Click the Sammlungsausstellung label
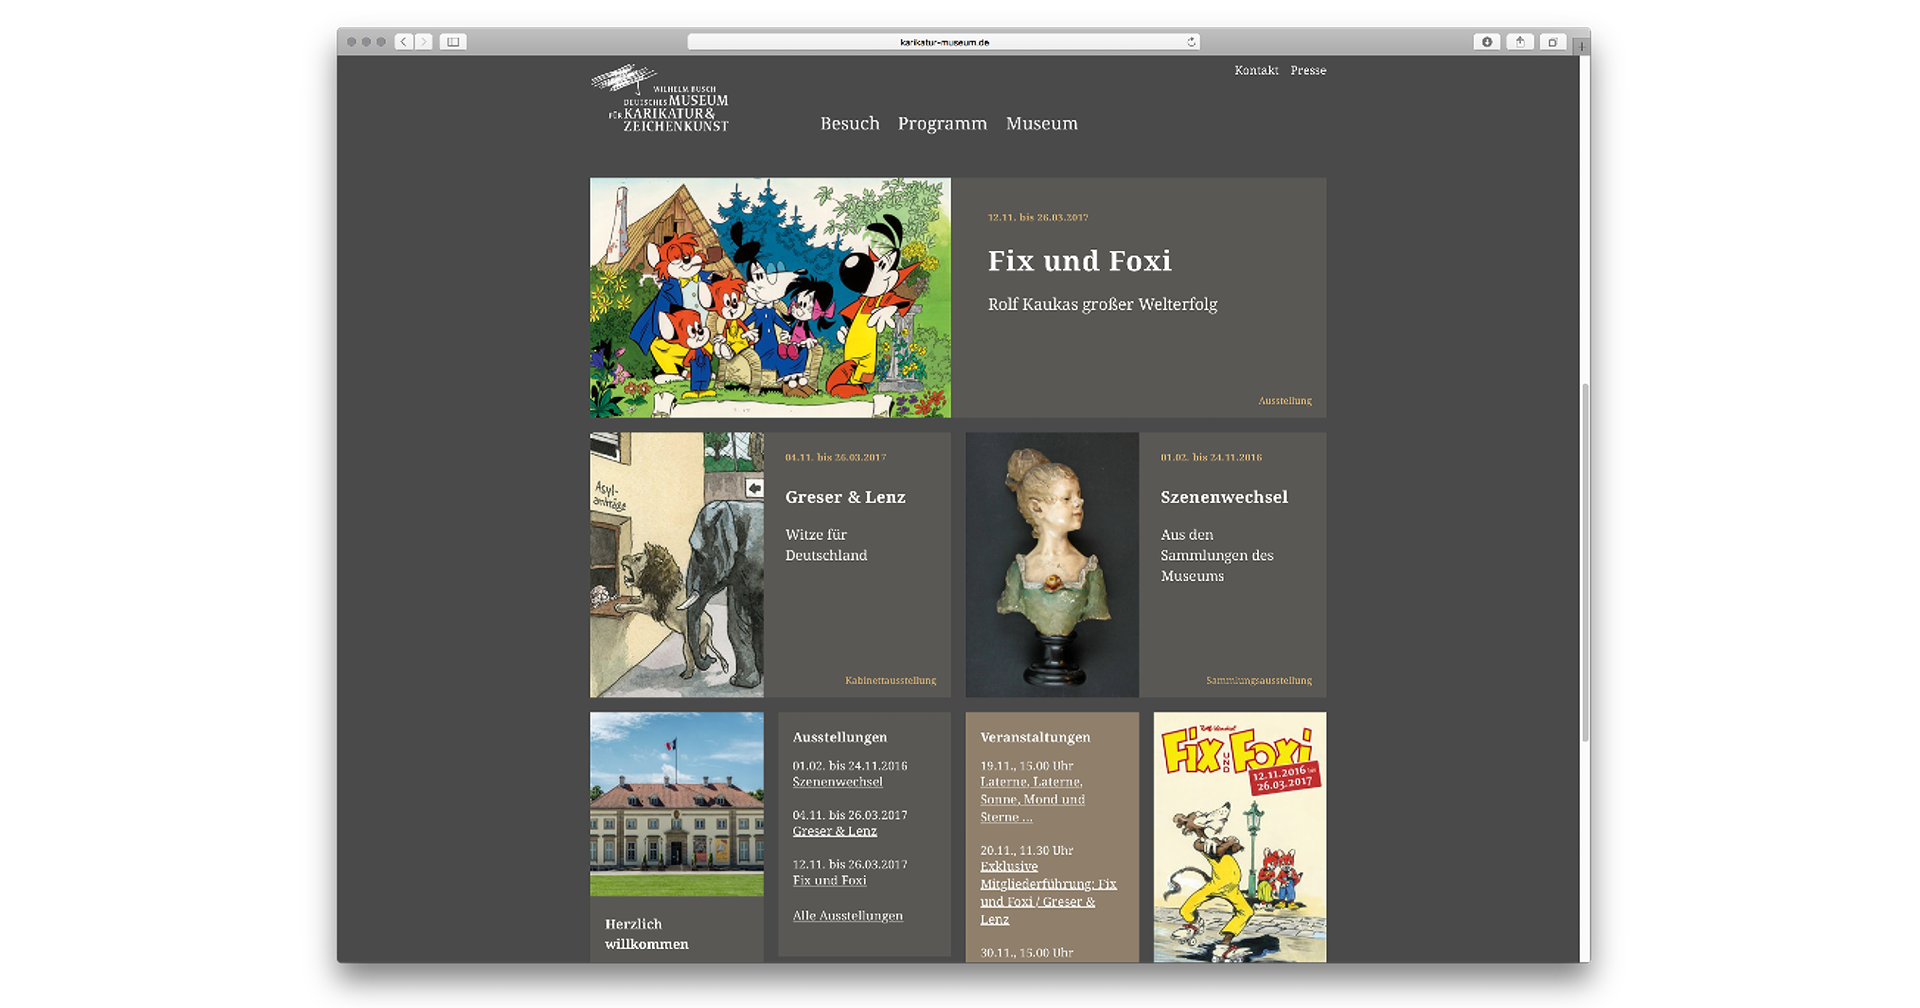This screenshot has width=1920, height=1008. tap(1259, 681)
